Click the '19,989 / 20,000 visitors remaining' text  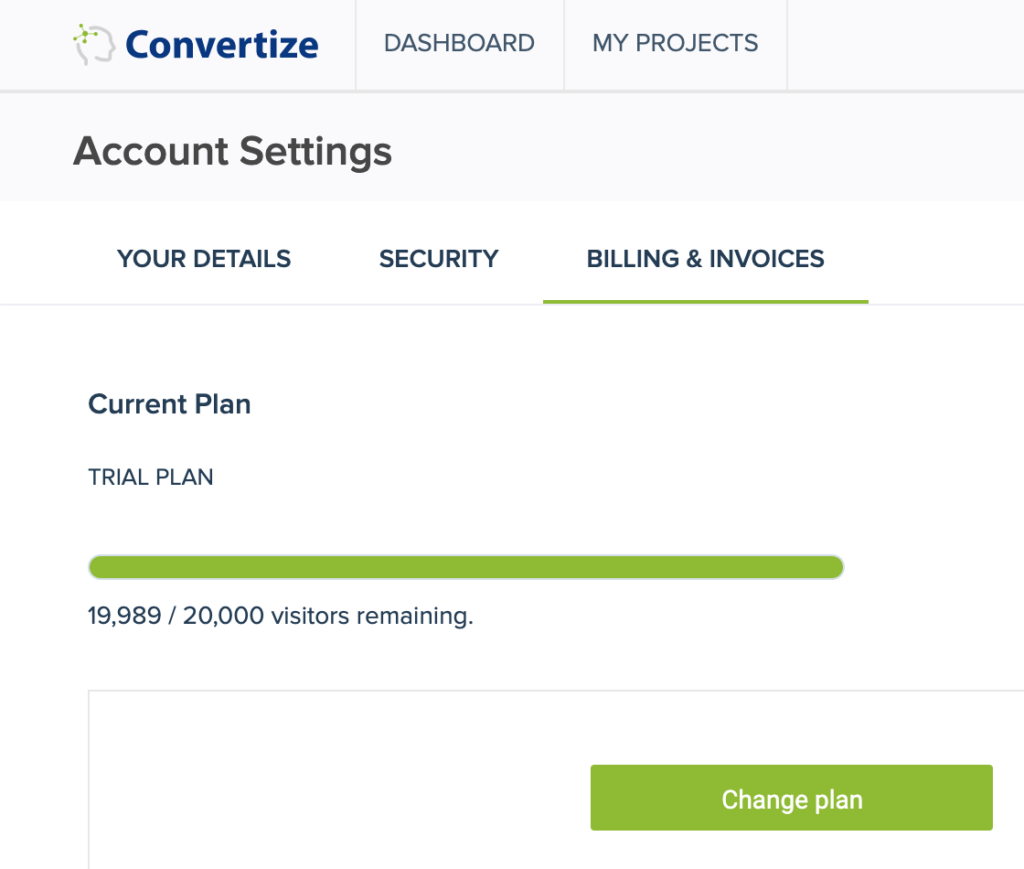click(280, 615)
